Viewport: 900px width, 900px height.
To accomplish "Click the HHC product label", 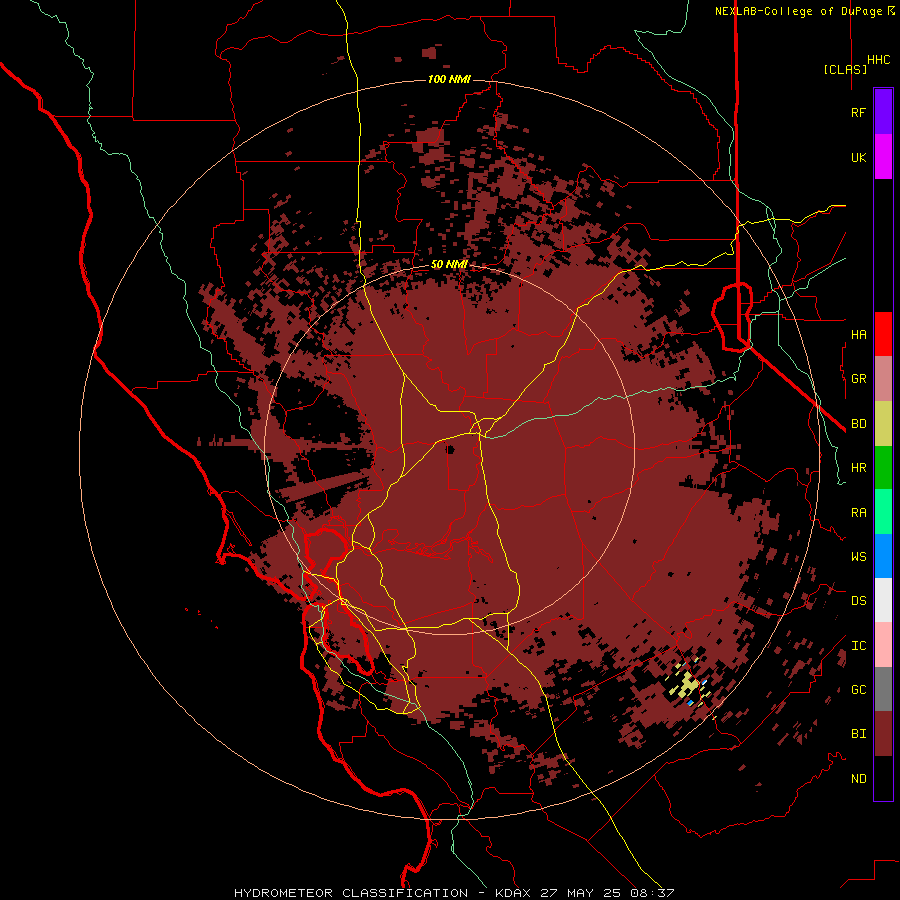I will 878,60.
